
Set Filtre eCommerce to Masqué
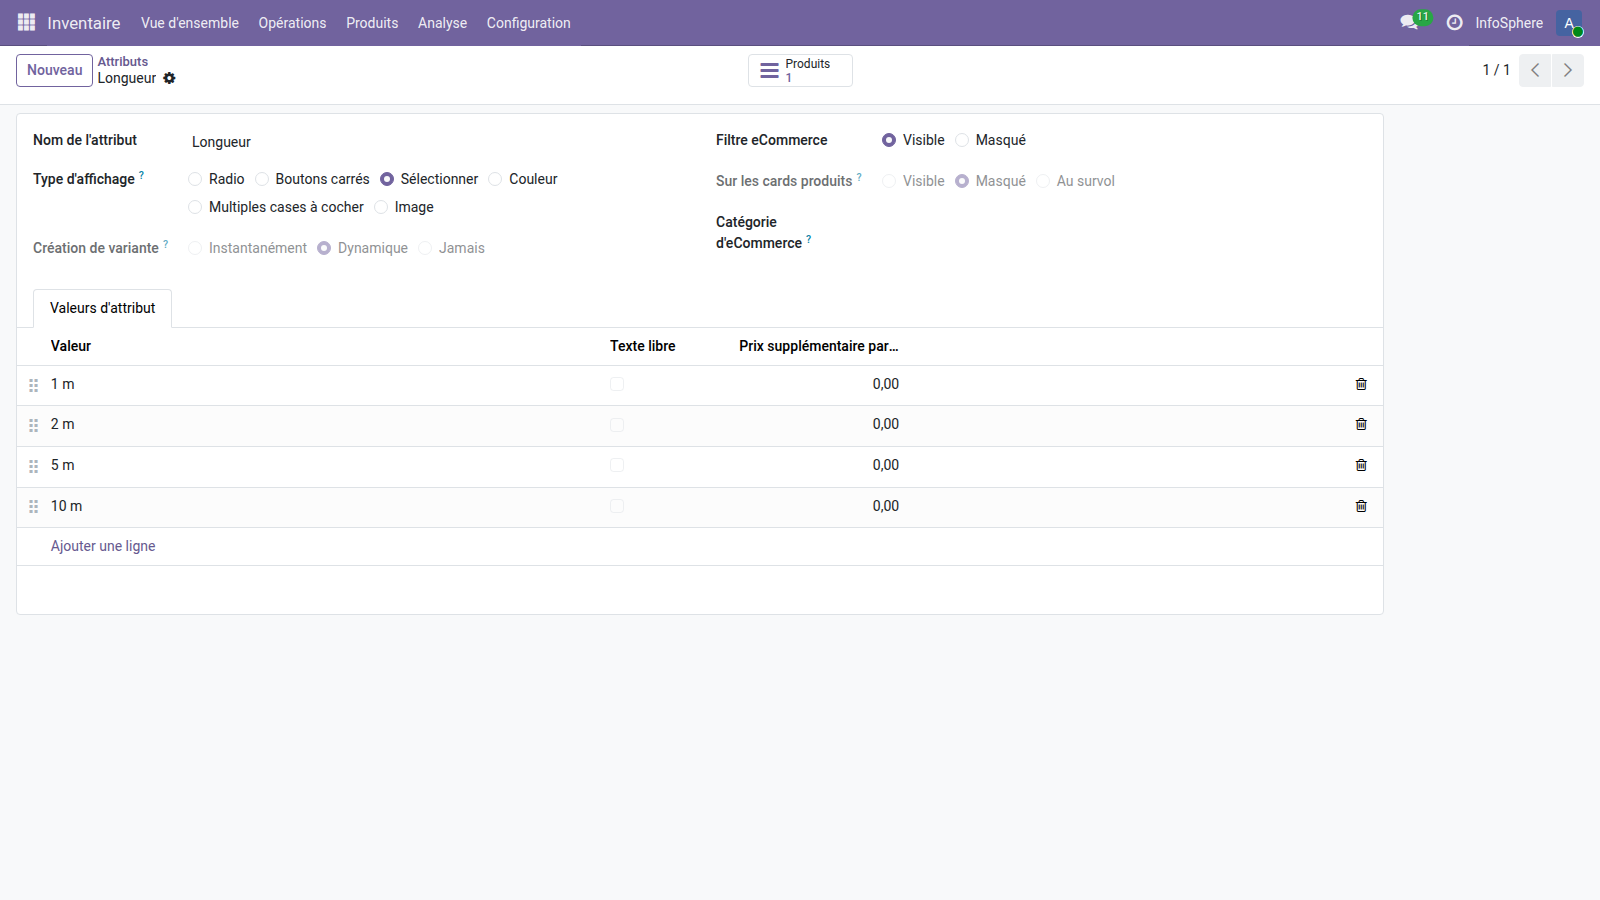(x=962, y=140)
